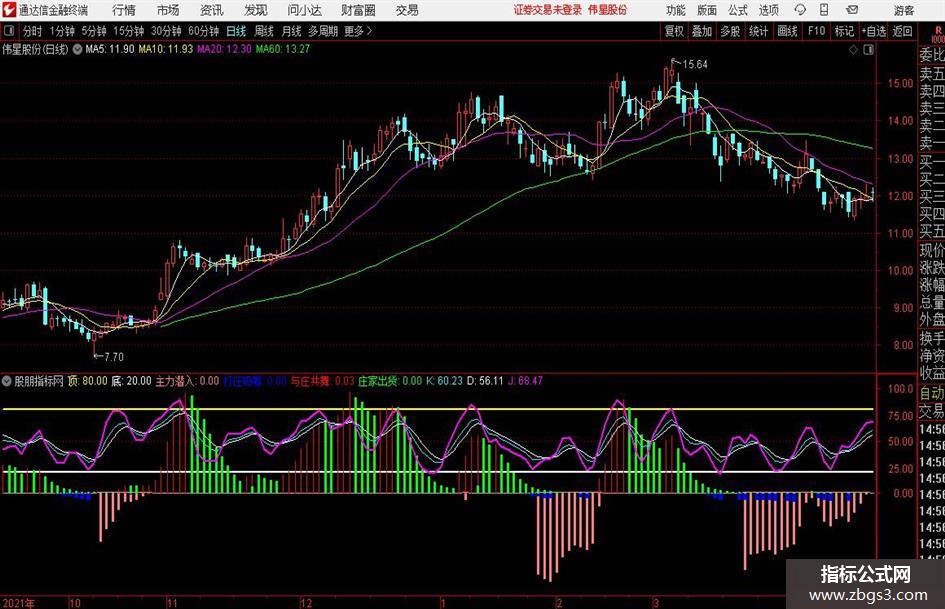
Task: Select the 1分钟 period tab
Action: coord(61,31)
